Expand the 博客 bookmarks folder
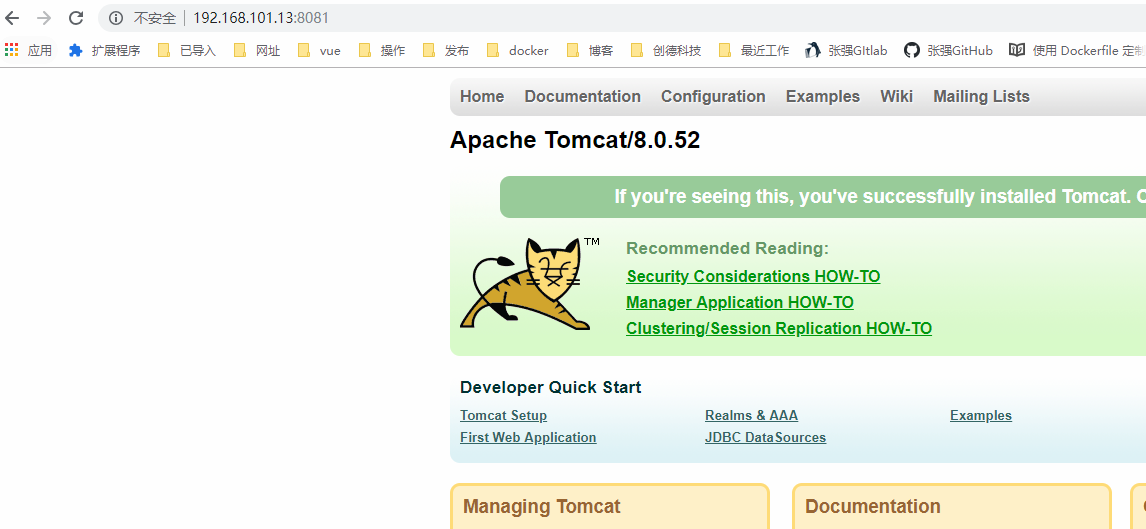Viewport: 1146px width, 529px height. click(589, 50)
